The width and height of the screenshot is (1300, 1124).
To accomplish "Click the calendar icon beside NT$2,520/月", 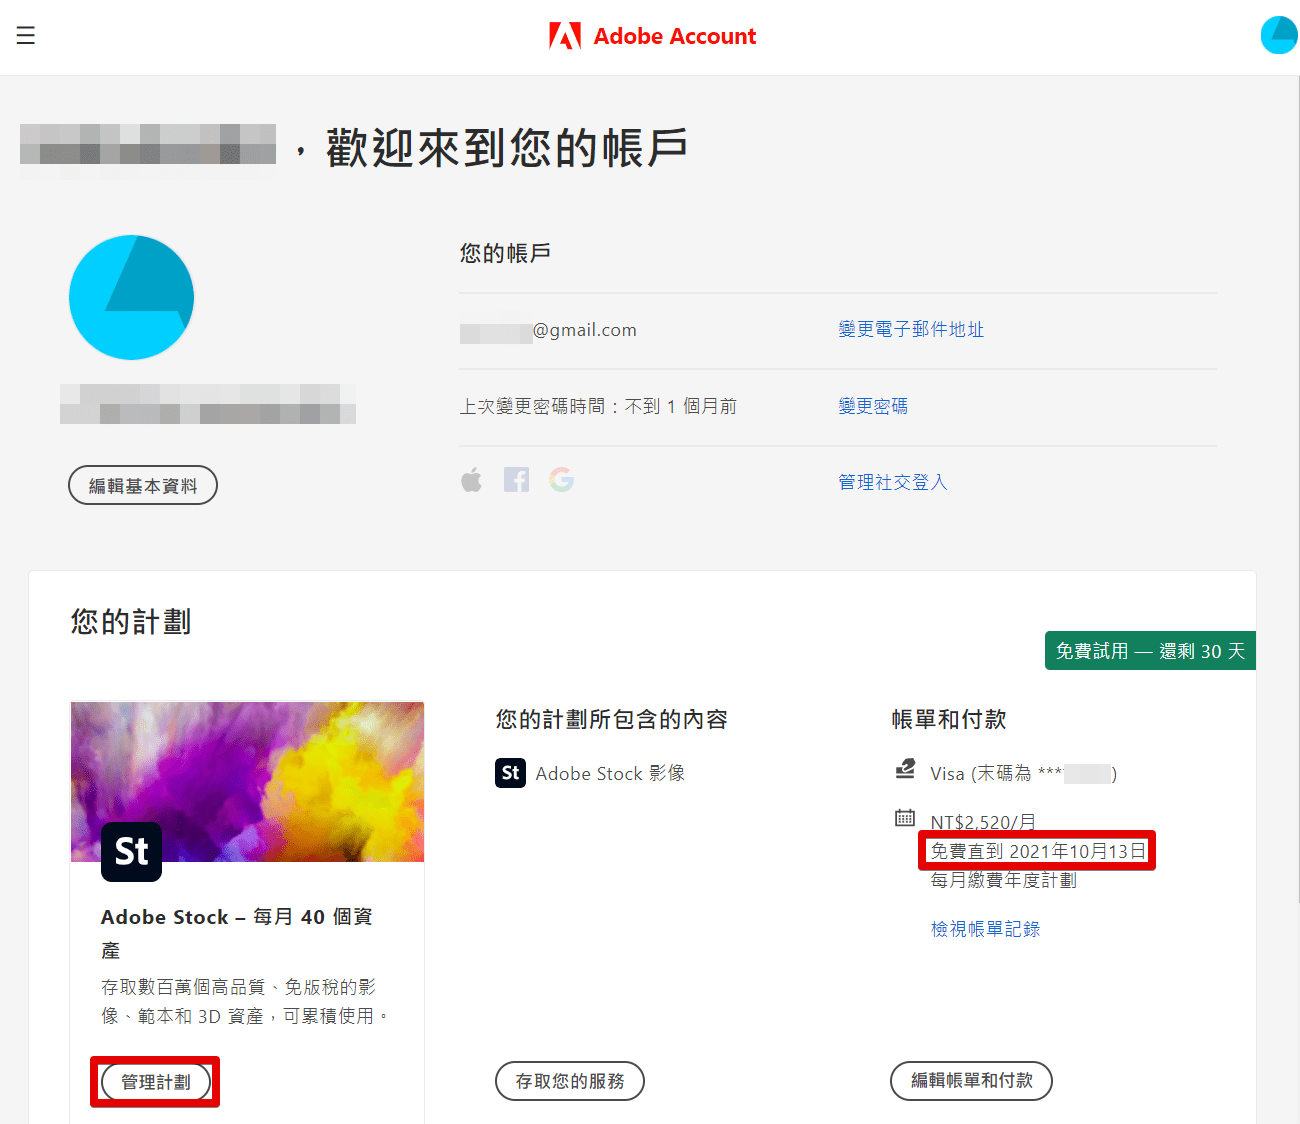I will (x=905, y=818).
